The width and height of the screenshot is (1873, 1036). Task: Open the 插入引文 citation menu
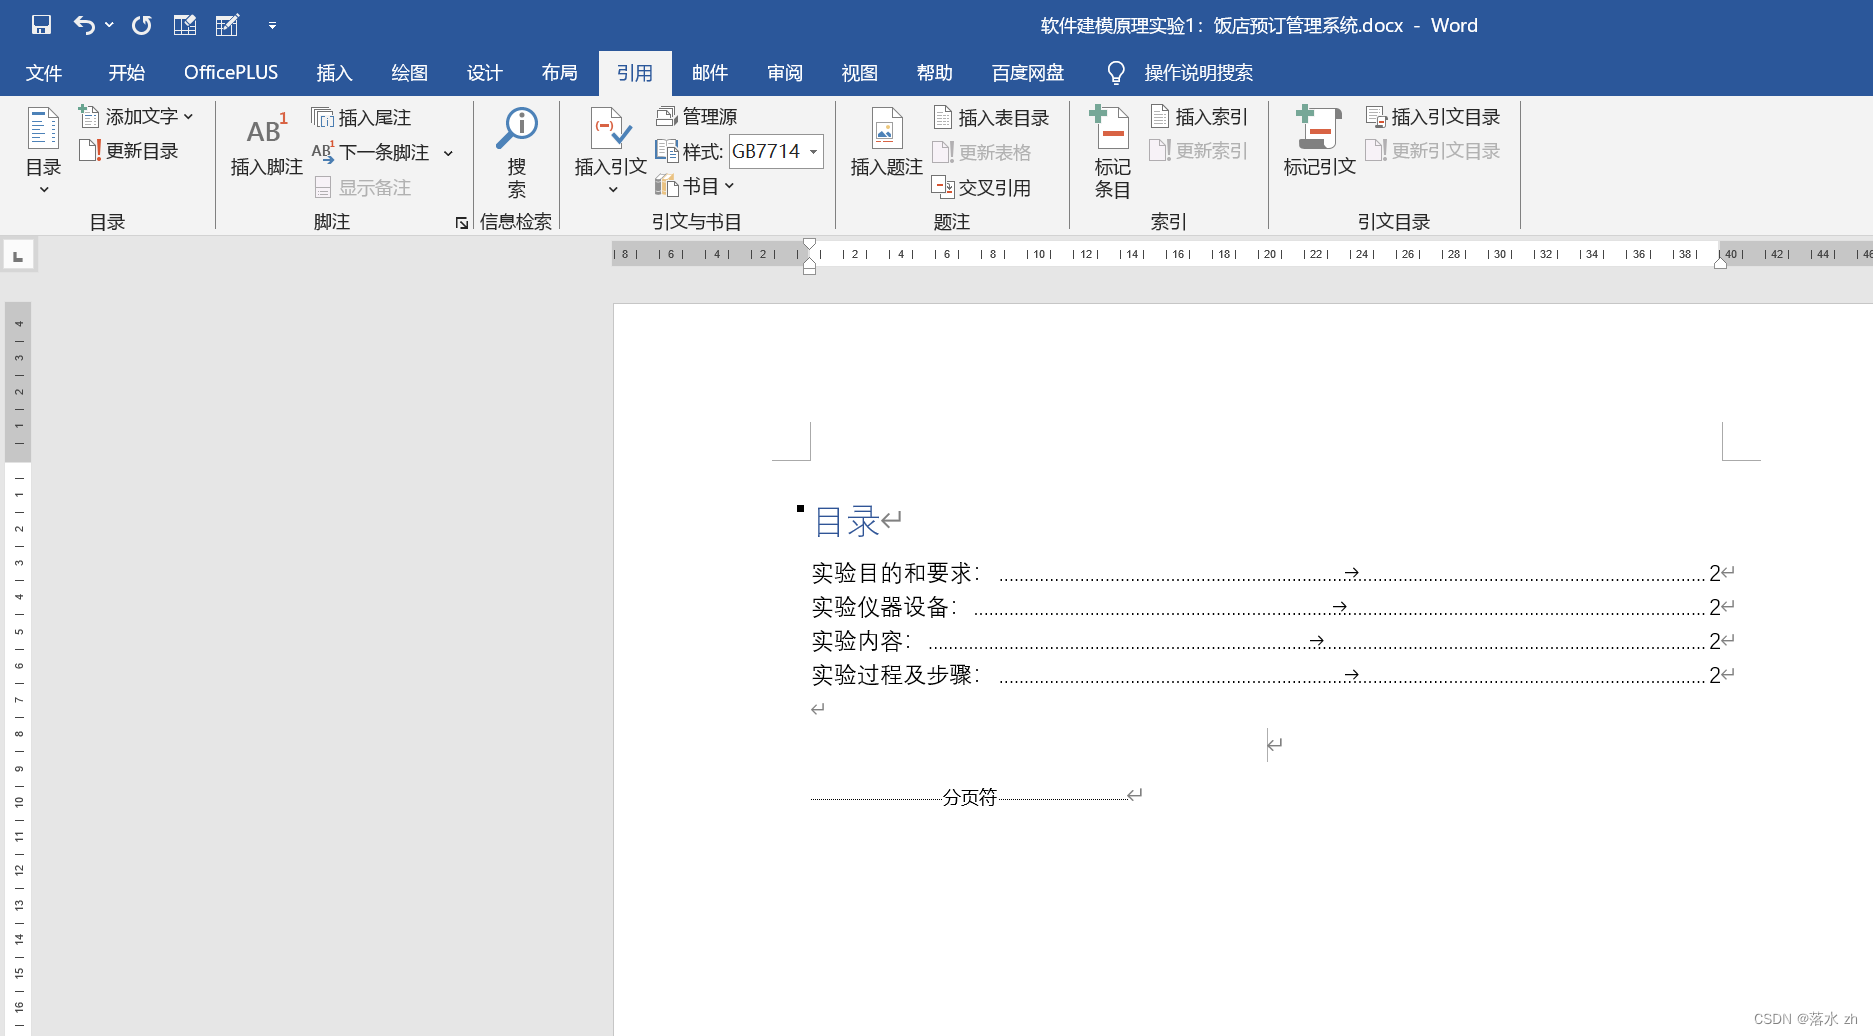tap(610, 150)
